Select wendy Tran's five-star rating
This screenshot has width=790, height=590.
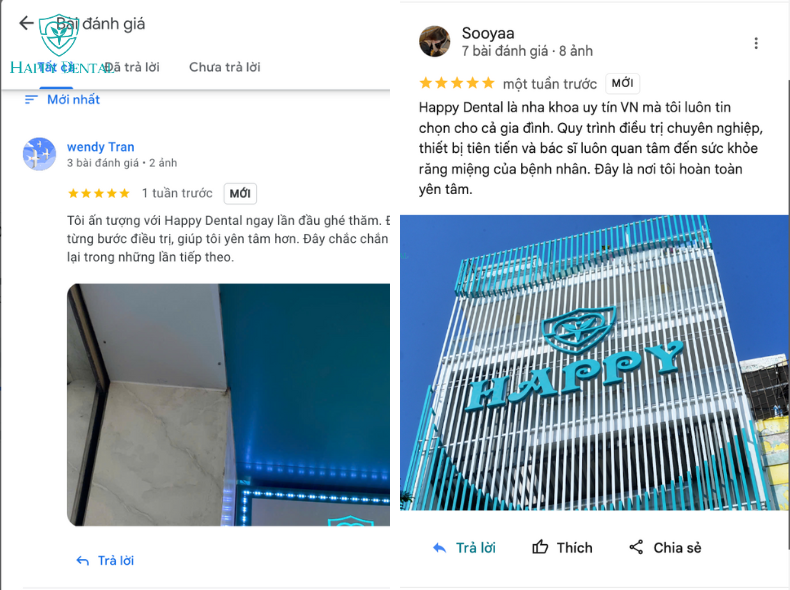(x=99, y=193)
